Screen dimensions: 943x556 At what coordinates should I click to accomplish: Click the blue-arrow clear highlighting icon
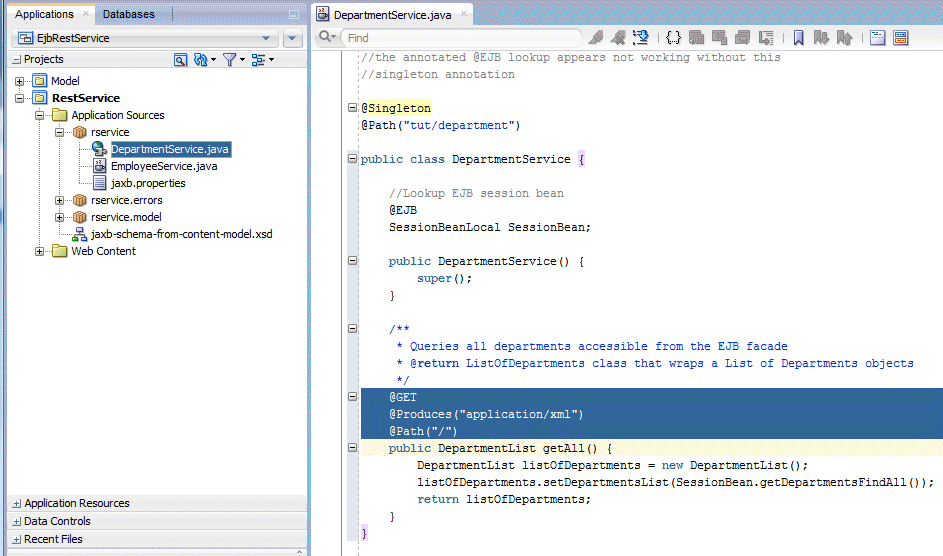(640, 38)
